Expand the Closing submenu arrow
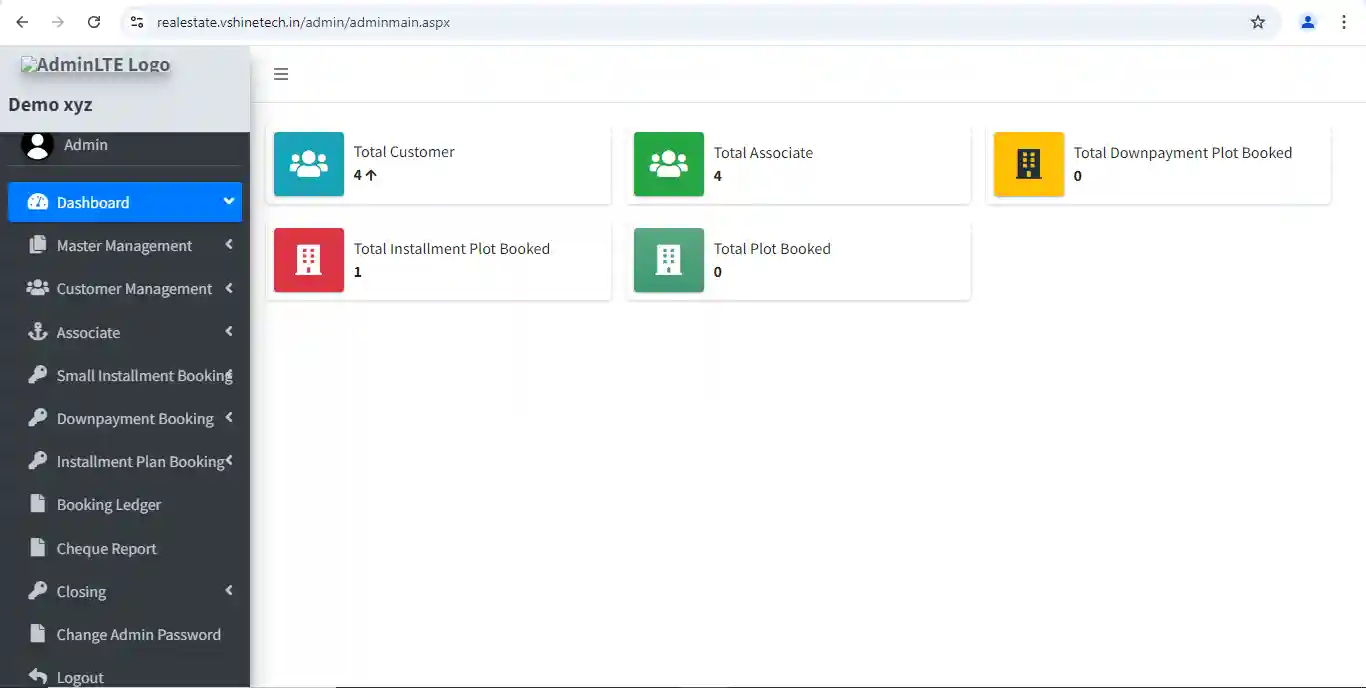This screenshot has width=1366, height=688. click(229, 591)
